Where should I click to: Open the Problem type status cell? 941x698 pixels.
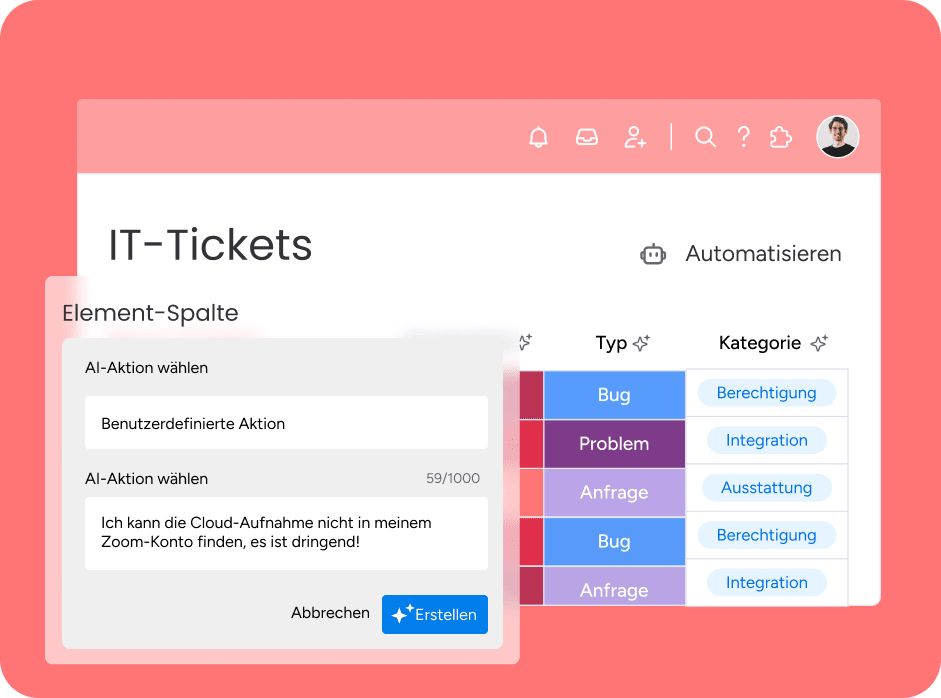click(614, 444)
